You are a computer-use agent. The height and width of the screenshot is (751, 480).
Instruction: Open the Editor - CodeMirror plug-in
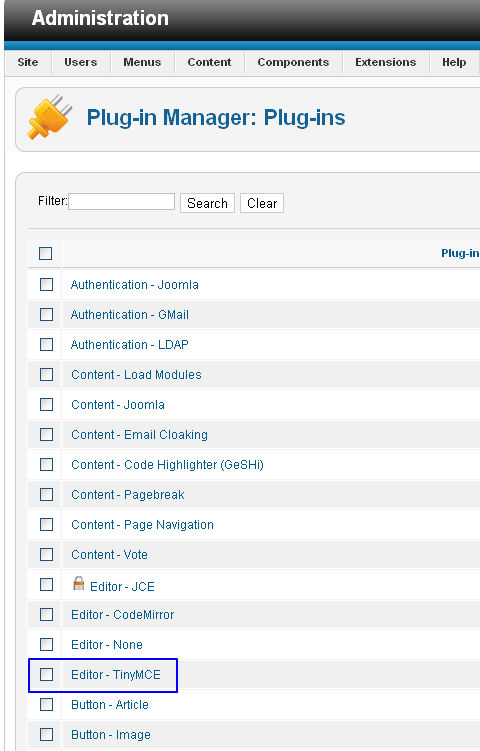point(123,615)
